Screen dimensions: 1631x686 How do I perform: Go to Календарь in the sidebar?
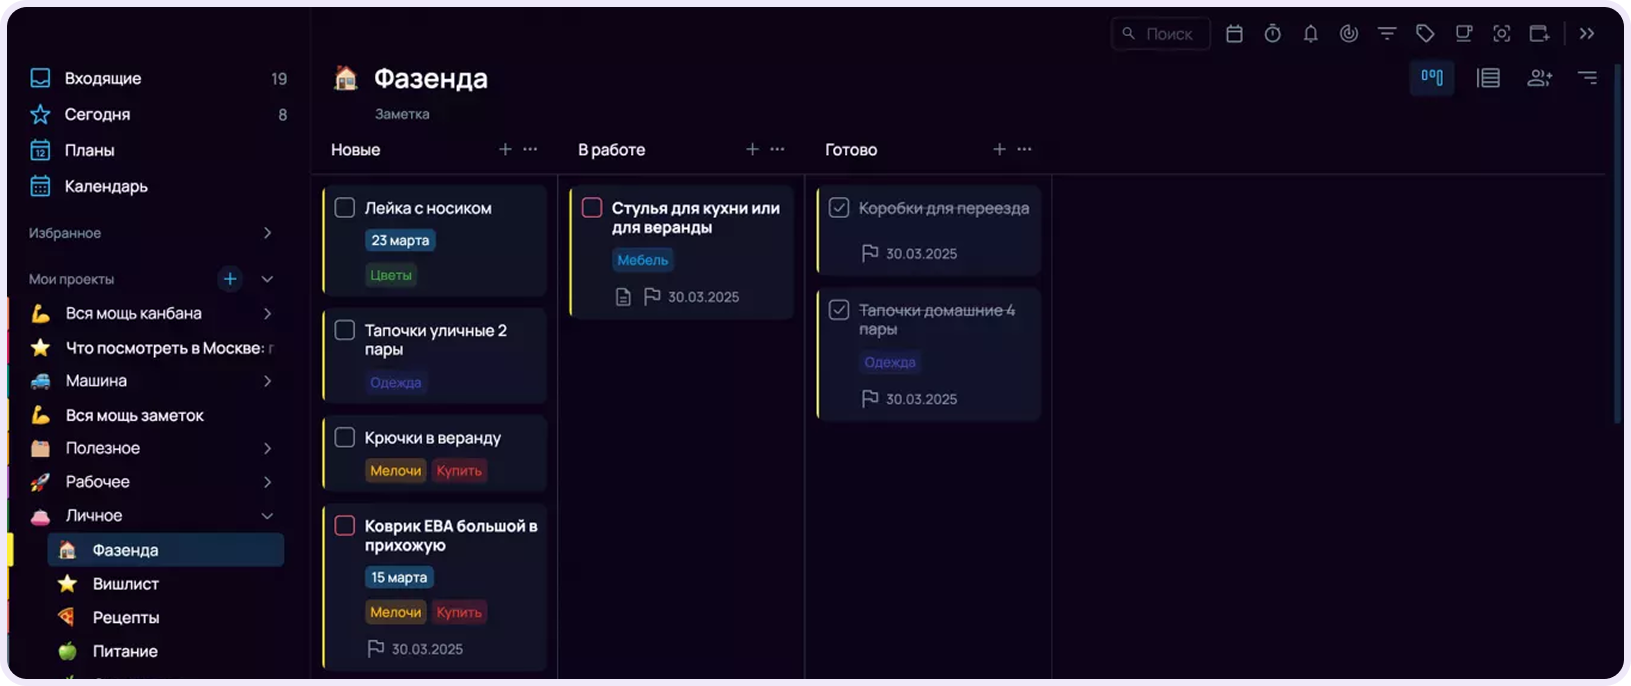(106, 186)
